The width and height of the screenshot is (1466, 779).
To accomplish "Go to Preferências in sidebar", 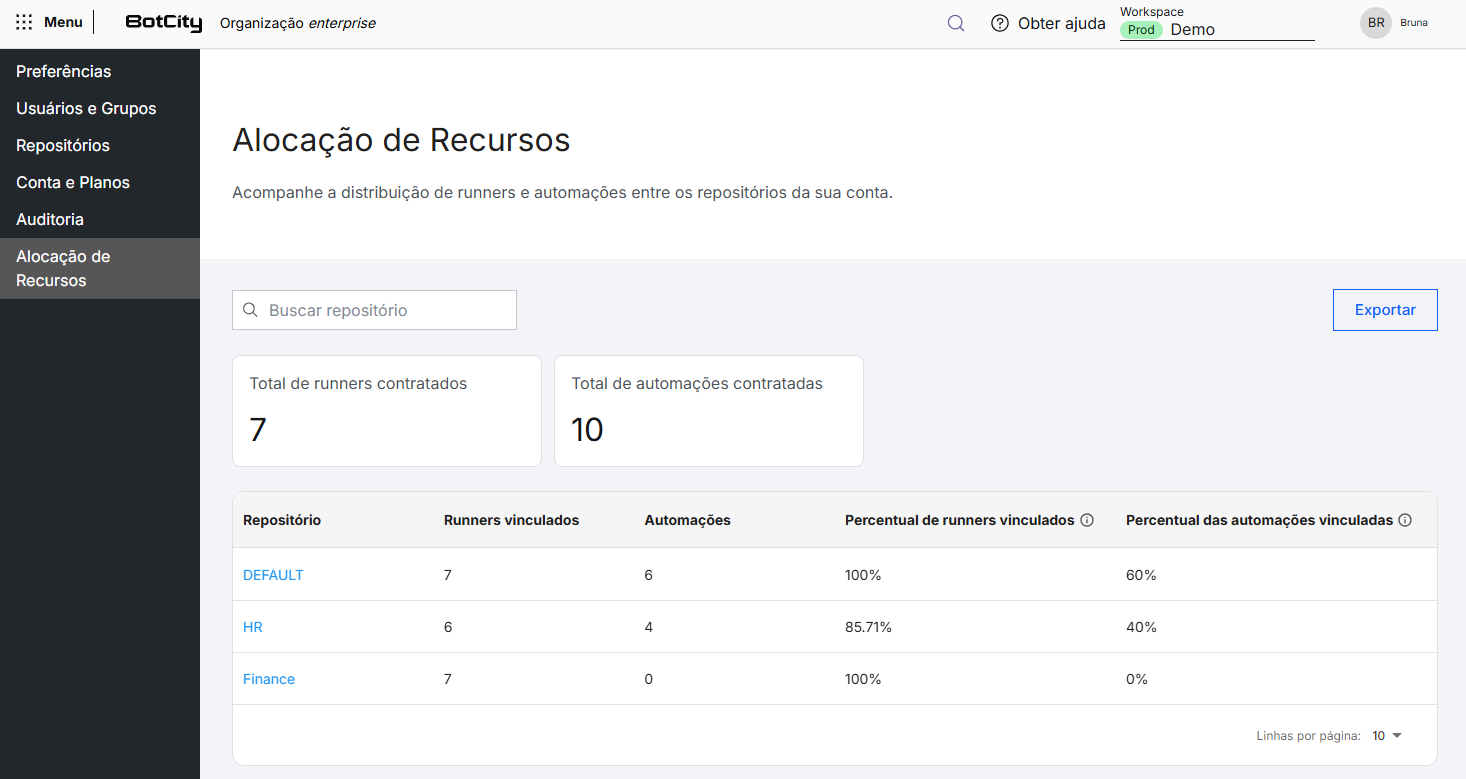I will [100, 71].
